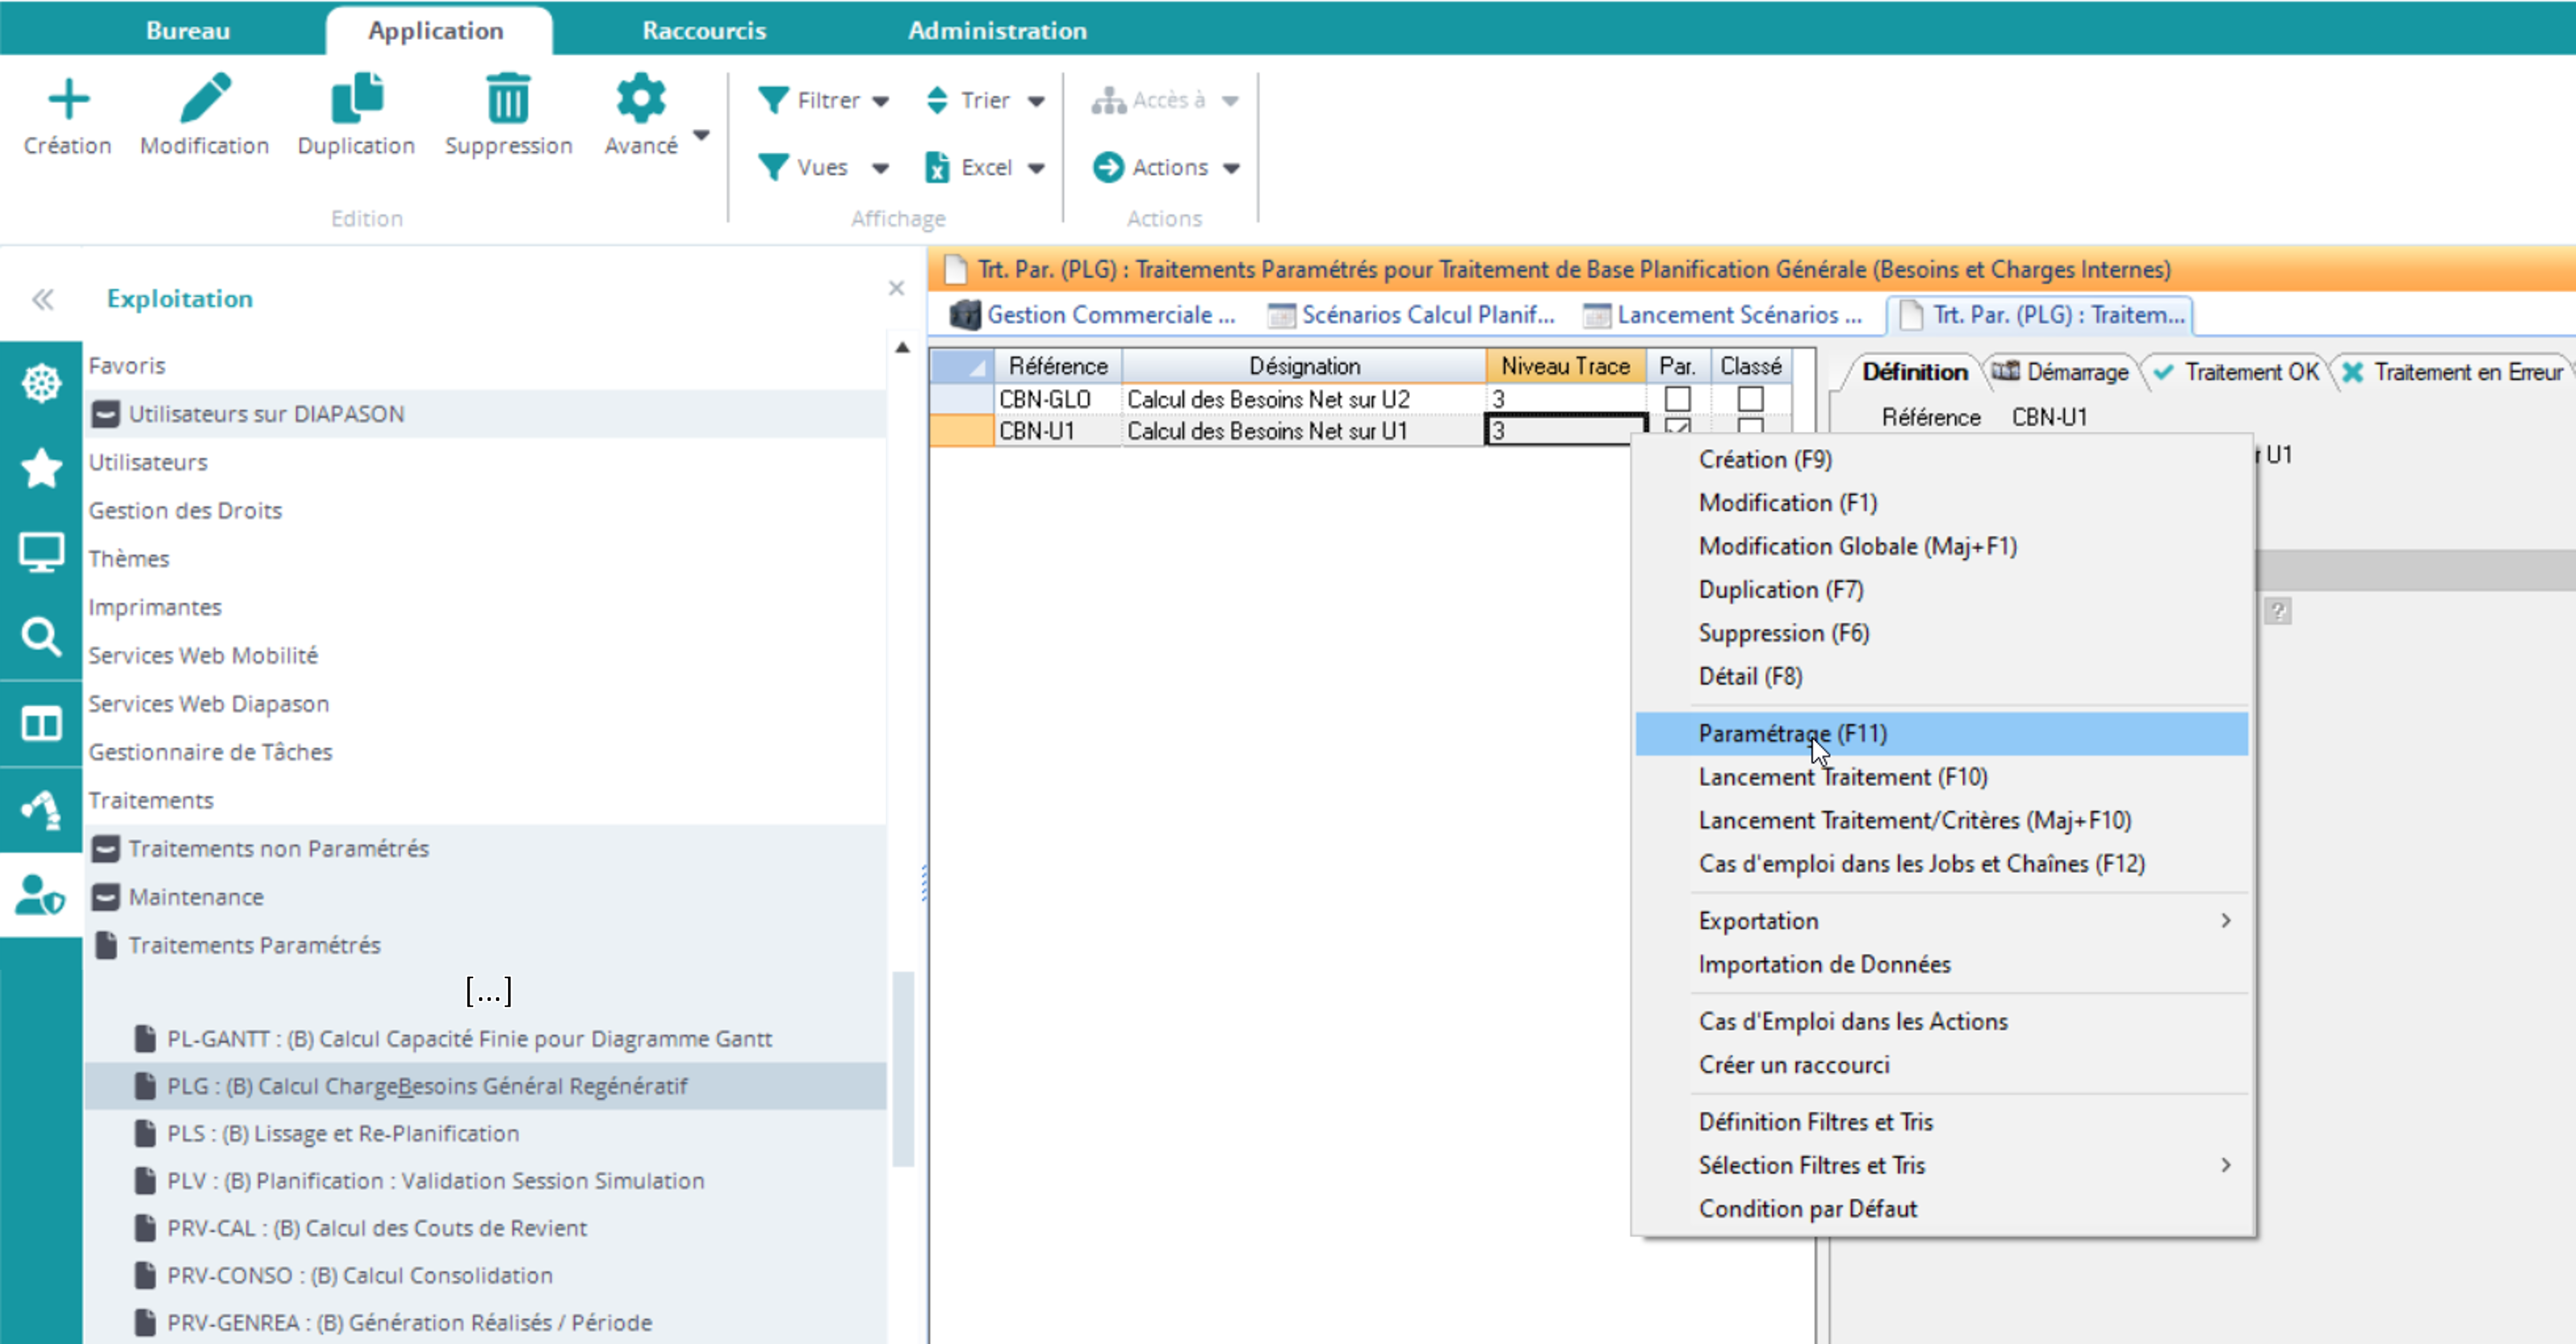Select Lancement Traitement (F10) menu entry
Screen dimensions: 2576x1344
[1842, 777]
